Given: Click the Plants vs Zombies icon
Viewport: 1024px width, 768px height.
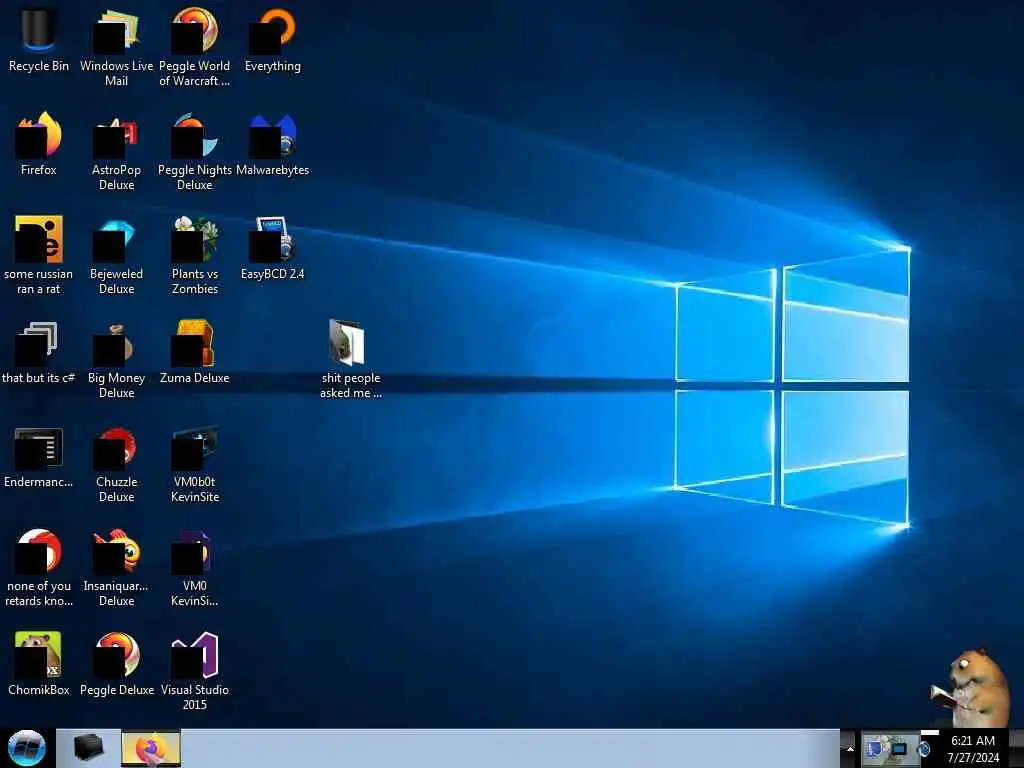Looking at the screenshot, I should click(195, 255).
